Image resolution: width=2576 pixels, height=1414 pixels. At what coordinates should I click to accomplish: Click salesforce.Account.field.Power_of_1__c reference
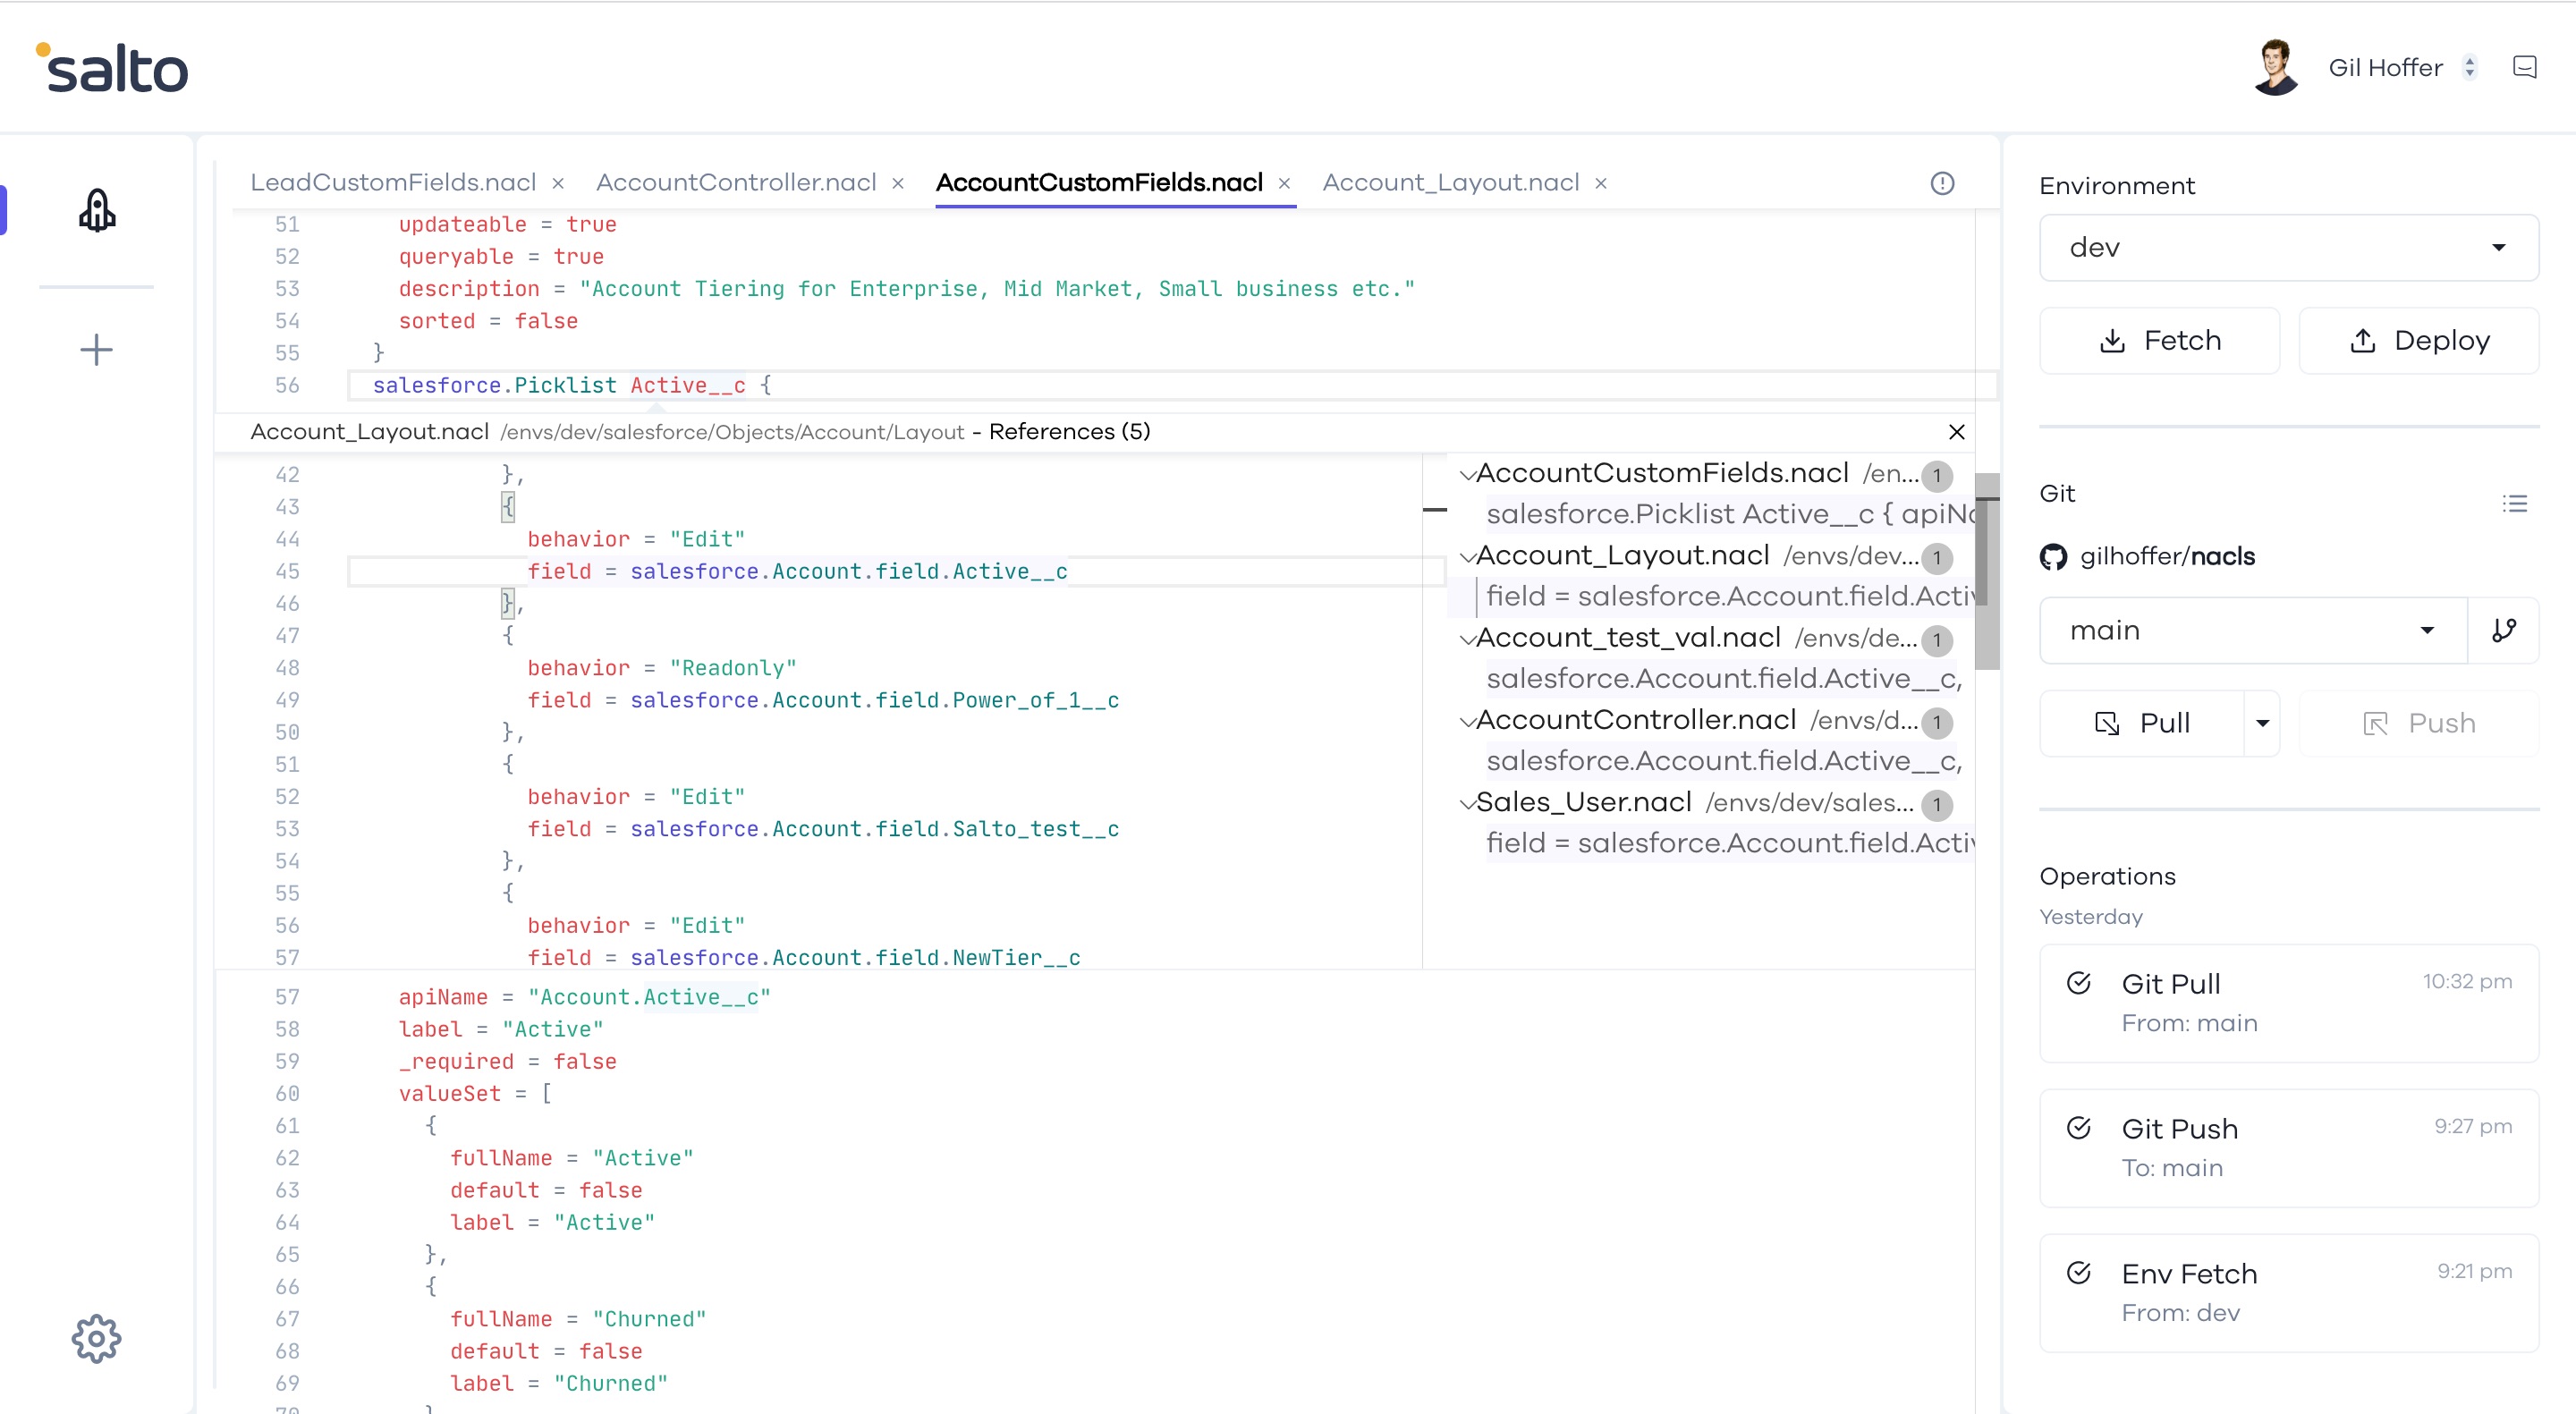(x=874, y=700)
